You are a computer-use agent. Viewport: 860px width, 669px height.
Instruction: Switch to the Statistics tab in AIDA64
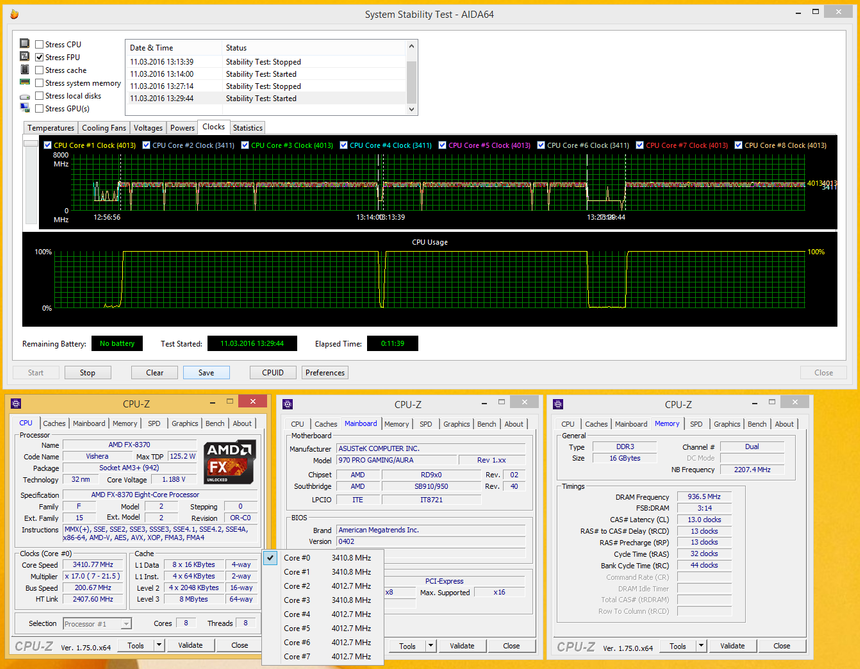246,127
